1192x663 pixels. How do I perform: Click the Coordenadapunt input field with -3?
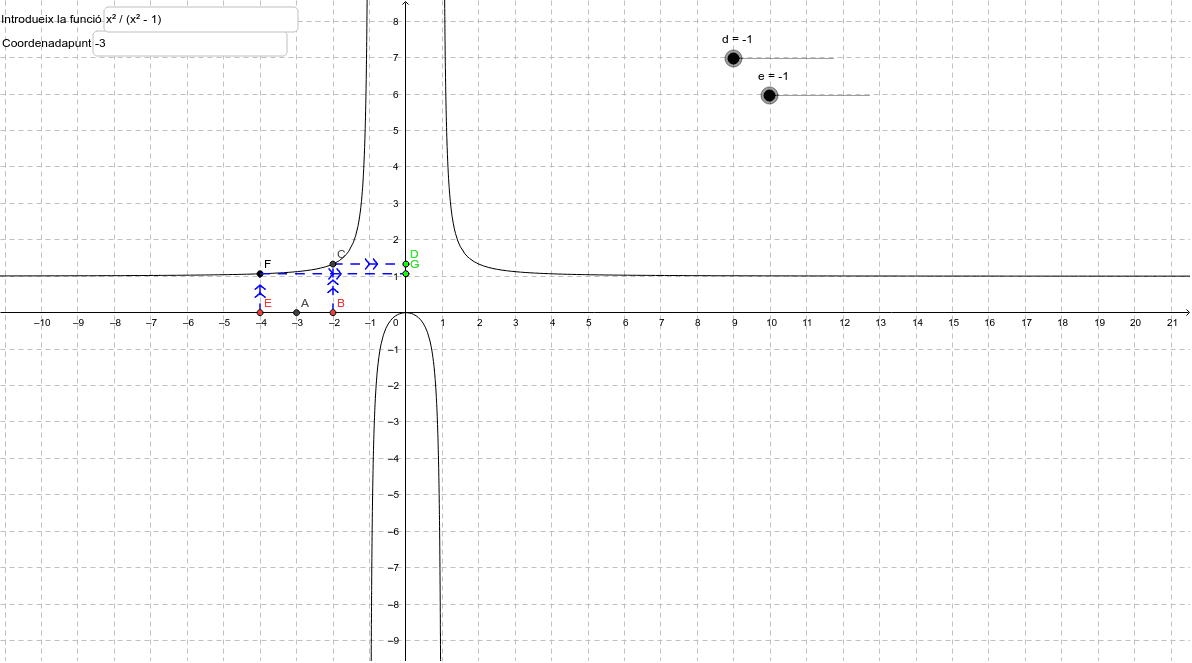click(190, 43)
